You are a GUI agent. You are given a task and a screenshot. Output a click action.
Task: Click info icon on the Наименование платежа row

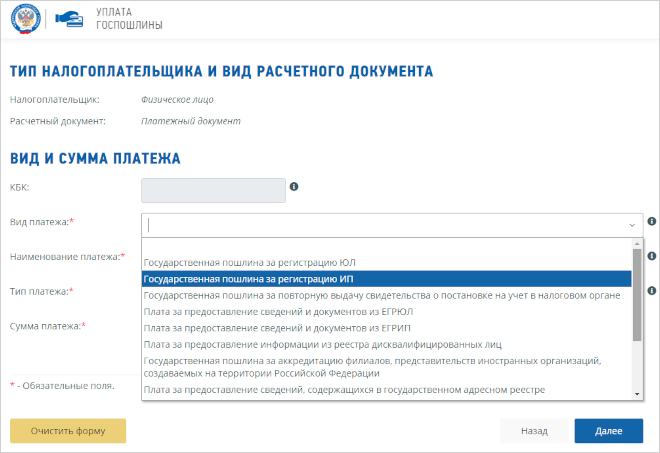click(x=652, y=256)
